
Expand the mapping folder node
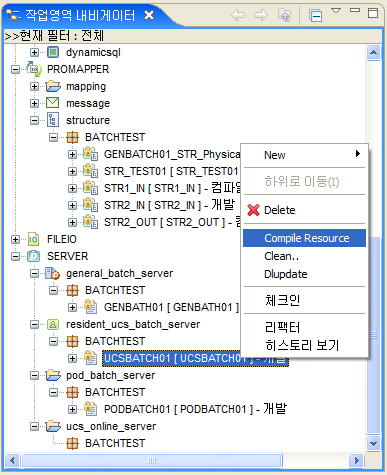(34, 86)
